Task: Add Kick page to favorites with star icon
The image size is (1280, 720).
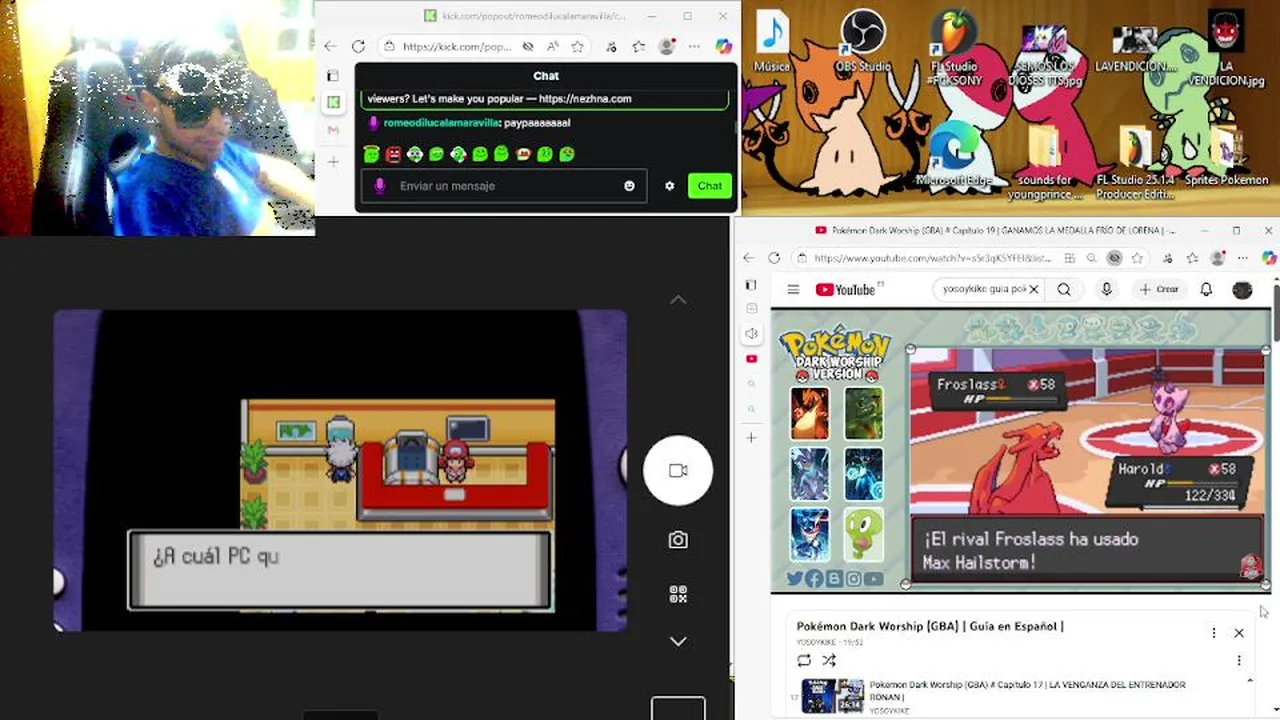Action: click(577, 46)
